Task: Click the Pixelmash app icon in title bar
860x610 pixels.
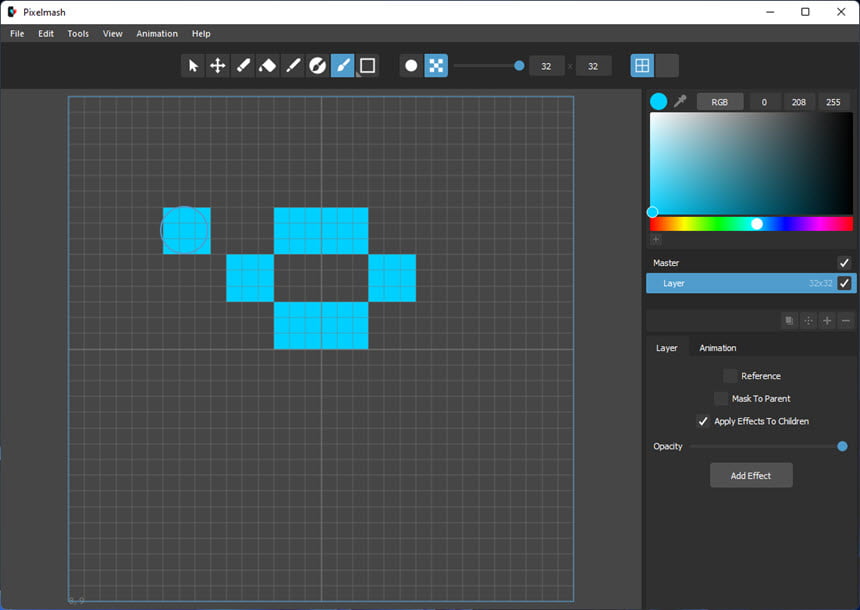Action: [x=12, y=12]
